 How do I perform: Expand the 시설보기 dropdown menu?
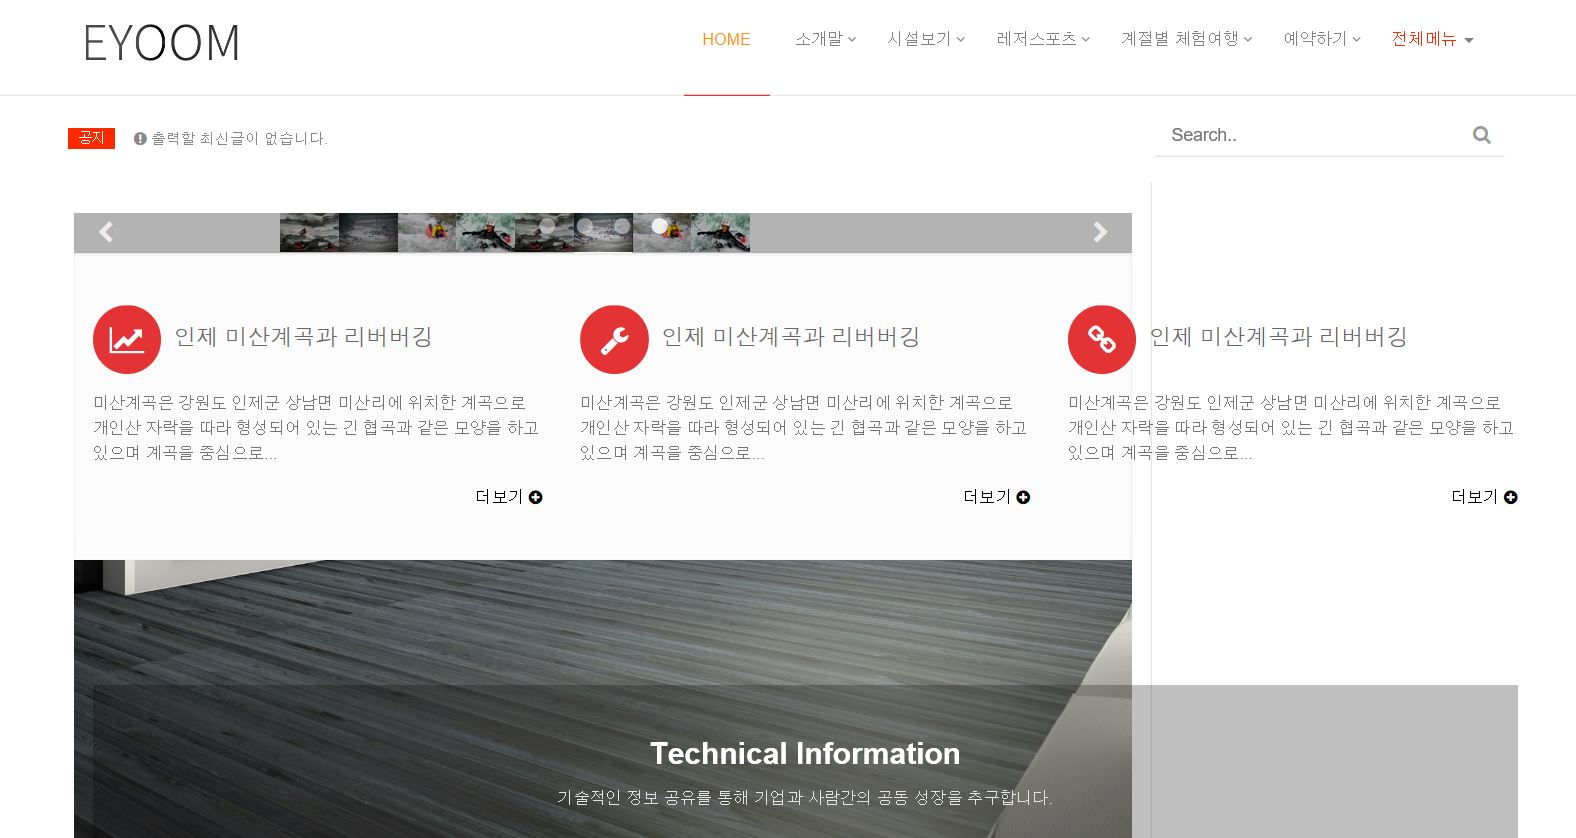926,39
